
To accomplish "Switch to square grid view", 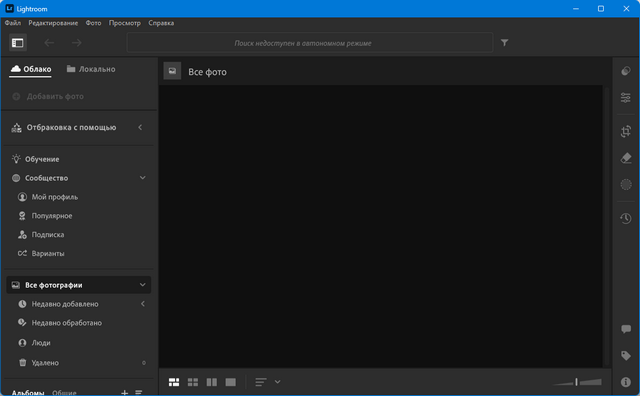I will (x=193, y=382).
